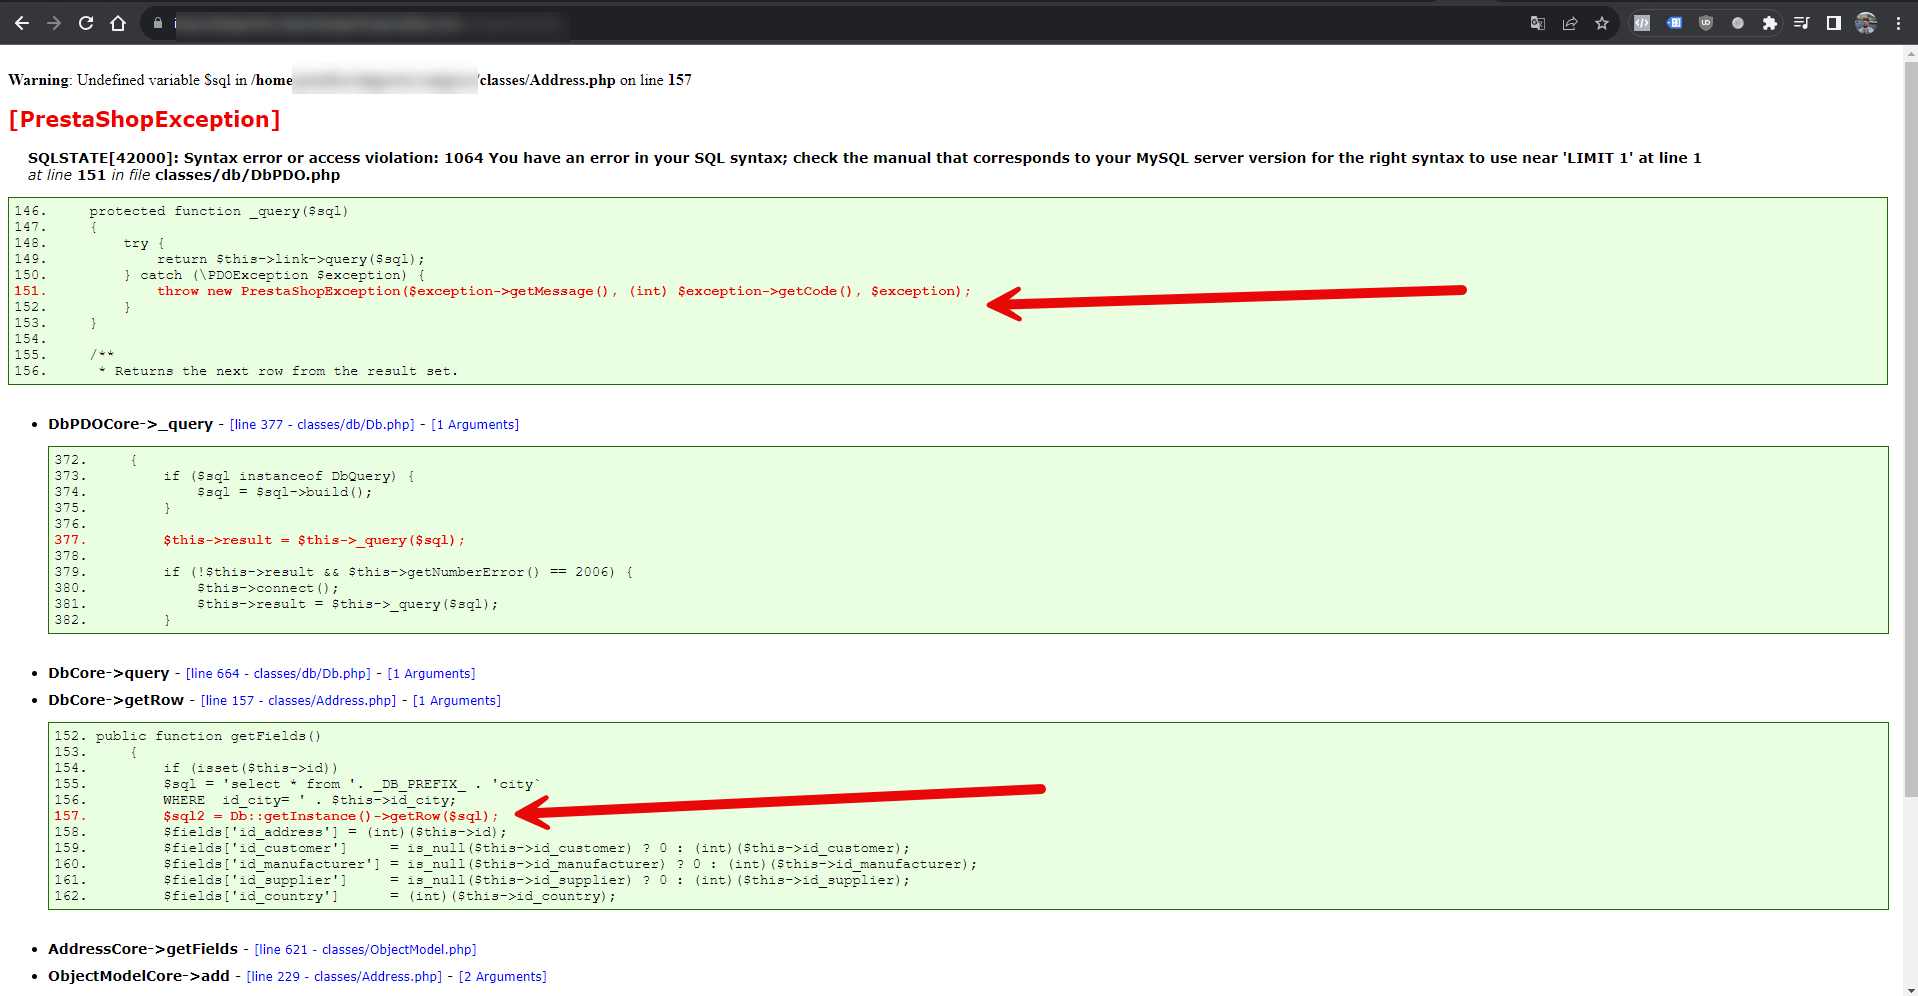1918x996 pixels.
Task: Open Chrome's three-dot menu
Action: click(1898, 23)
